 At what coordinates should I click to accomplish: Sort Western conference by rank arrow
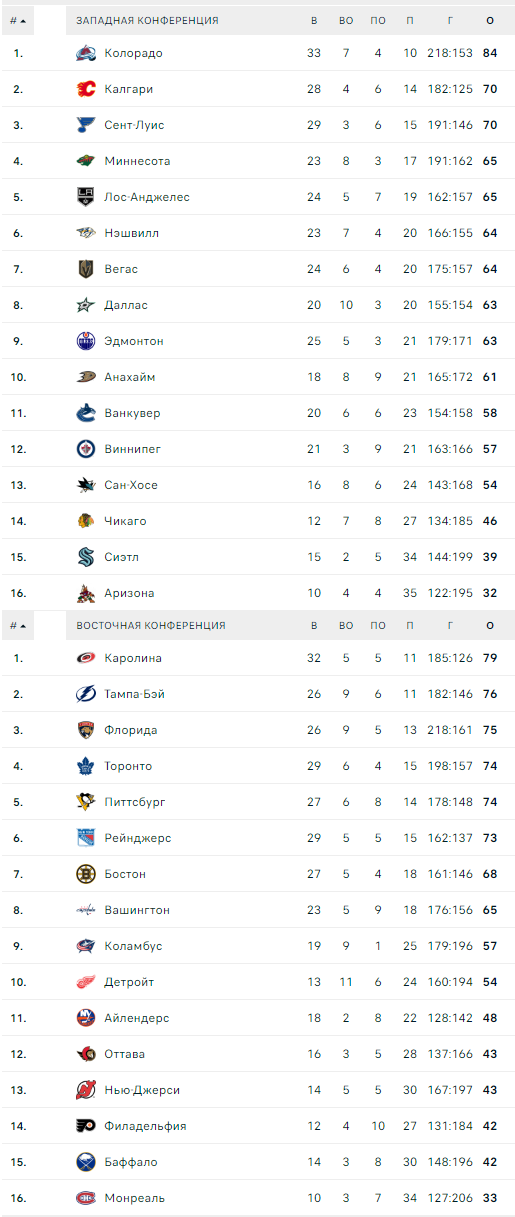tap(23, 20)
